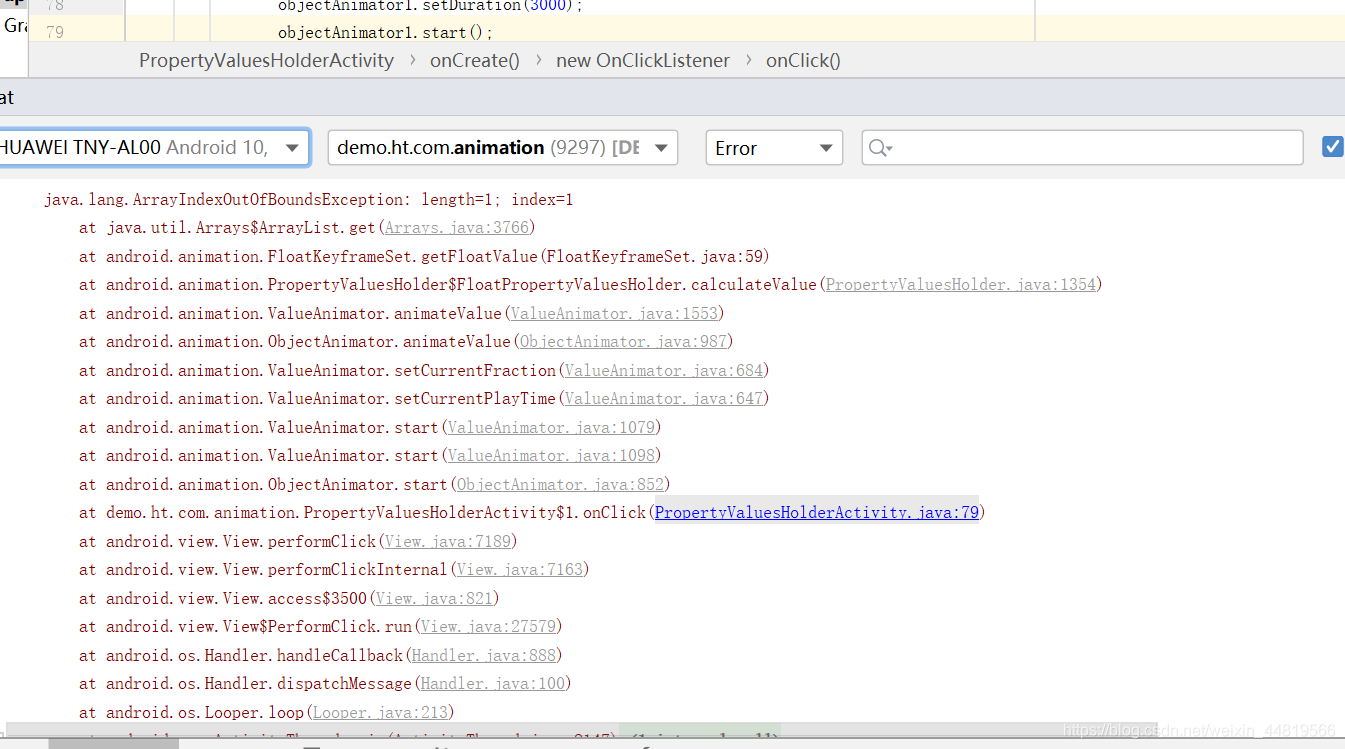Open the demo.ht.com.animation process dropdown

tap(503, 148)
